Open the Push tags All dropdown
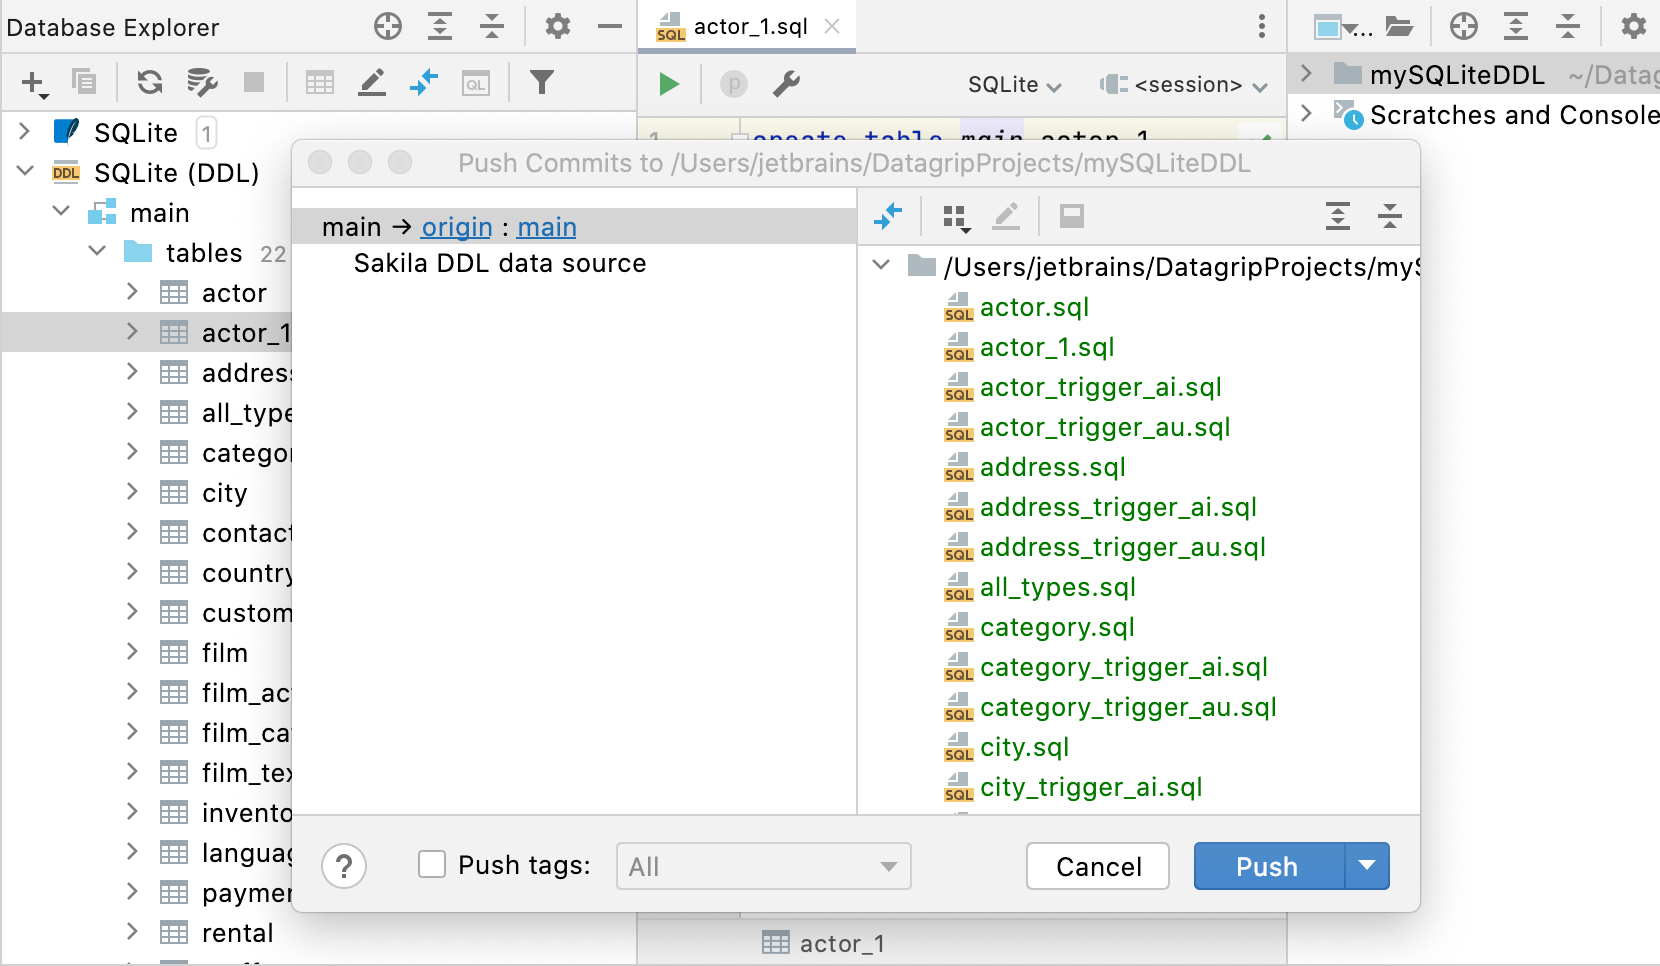This screenshot has width=1660, height=966. [x=763, y=867]
